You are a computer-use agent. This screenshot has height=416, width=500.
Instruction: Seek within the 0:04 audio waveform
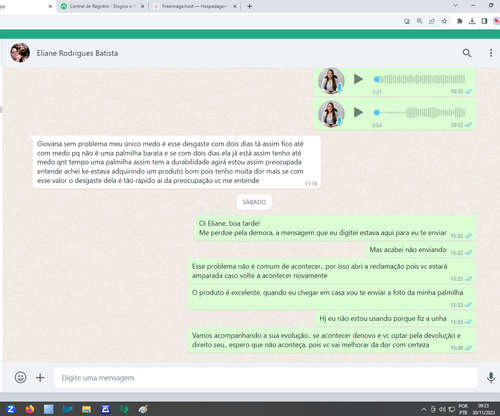click(420, 112)
